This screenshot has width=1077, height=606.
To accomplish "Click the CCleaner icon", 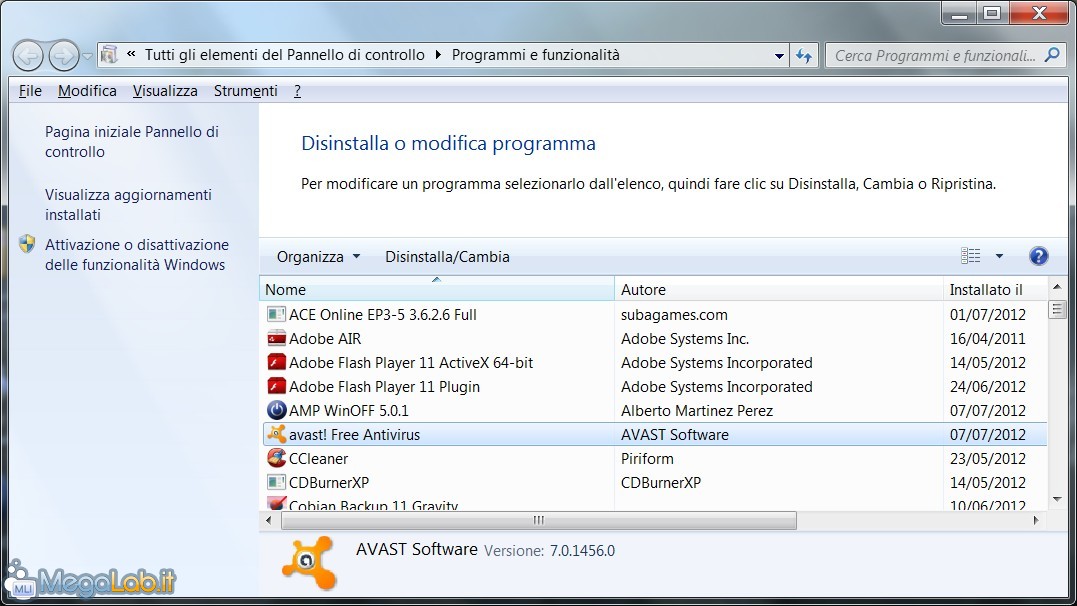I will pyautogui.click(x=276, y=458).
